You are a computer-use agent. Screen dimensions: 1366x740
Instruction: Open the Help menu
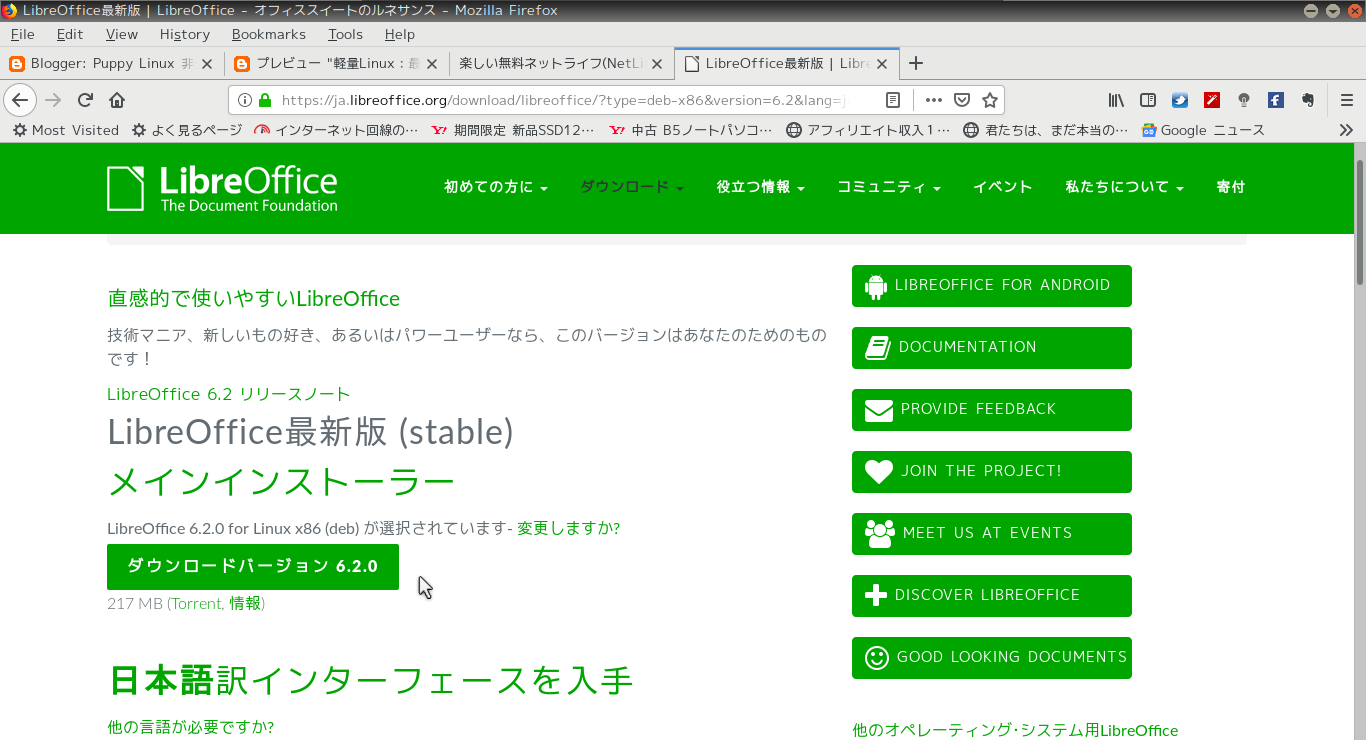[400, 34]
